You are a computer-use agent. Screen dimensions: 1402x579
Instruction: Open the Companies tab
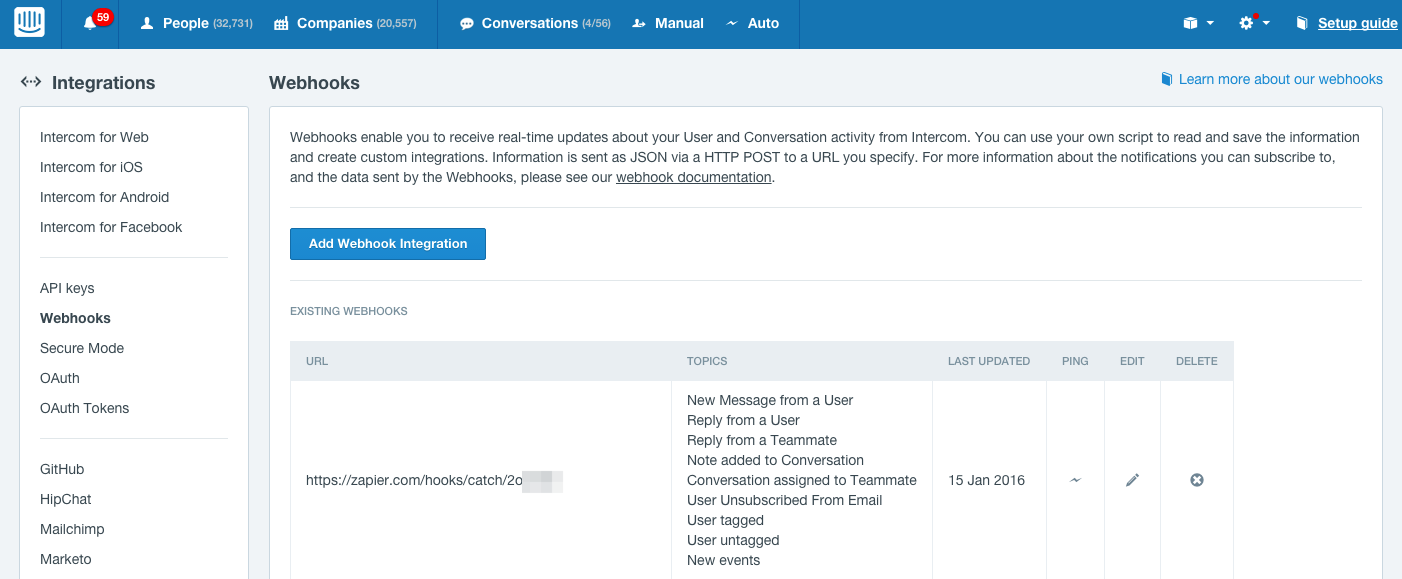(x=345, y=22)
